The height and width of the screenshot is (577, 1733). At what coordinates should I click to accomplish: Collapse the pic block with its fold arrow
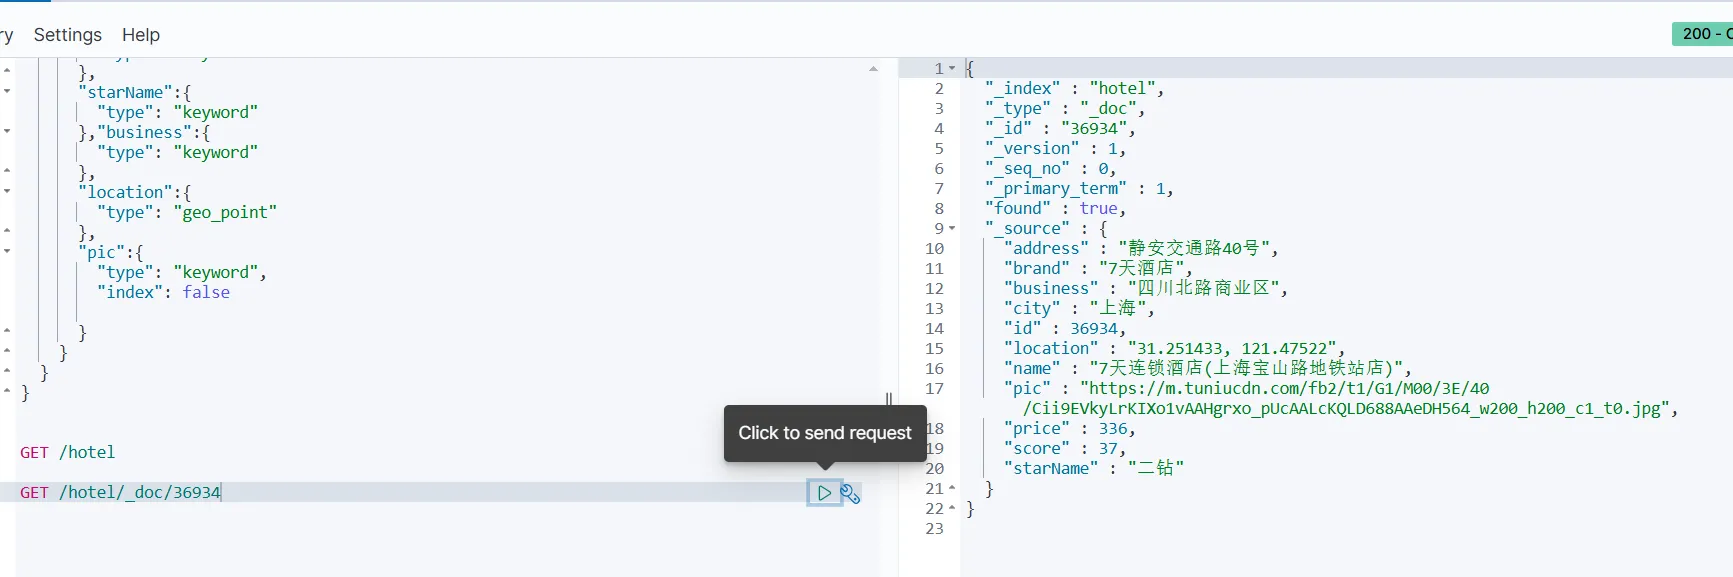7,251
